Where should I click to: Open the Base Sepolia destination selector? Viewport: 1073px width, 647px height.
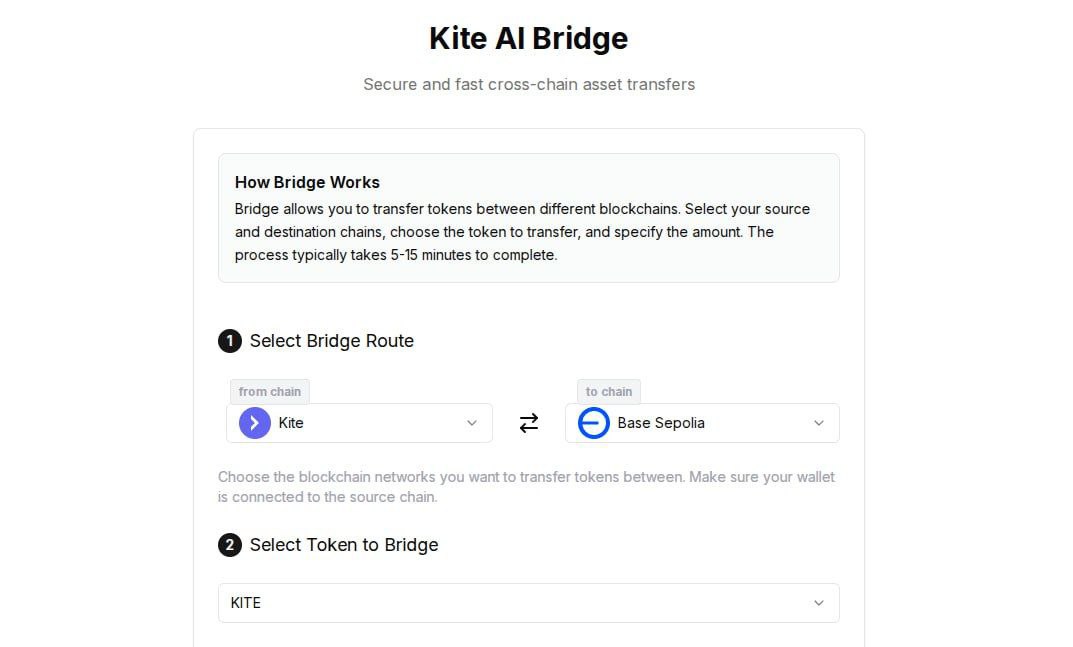(x=702, y=423)
